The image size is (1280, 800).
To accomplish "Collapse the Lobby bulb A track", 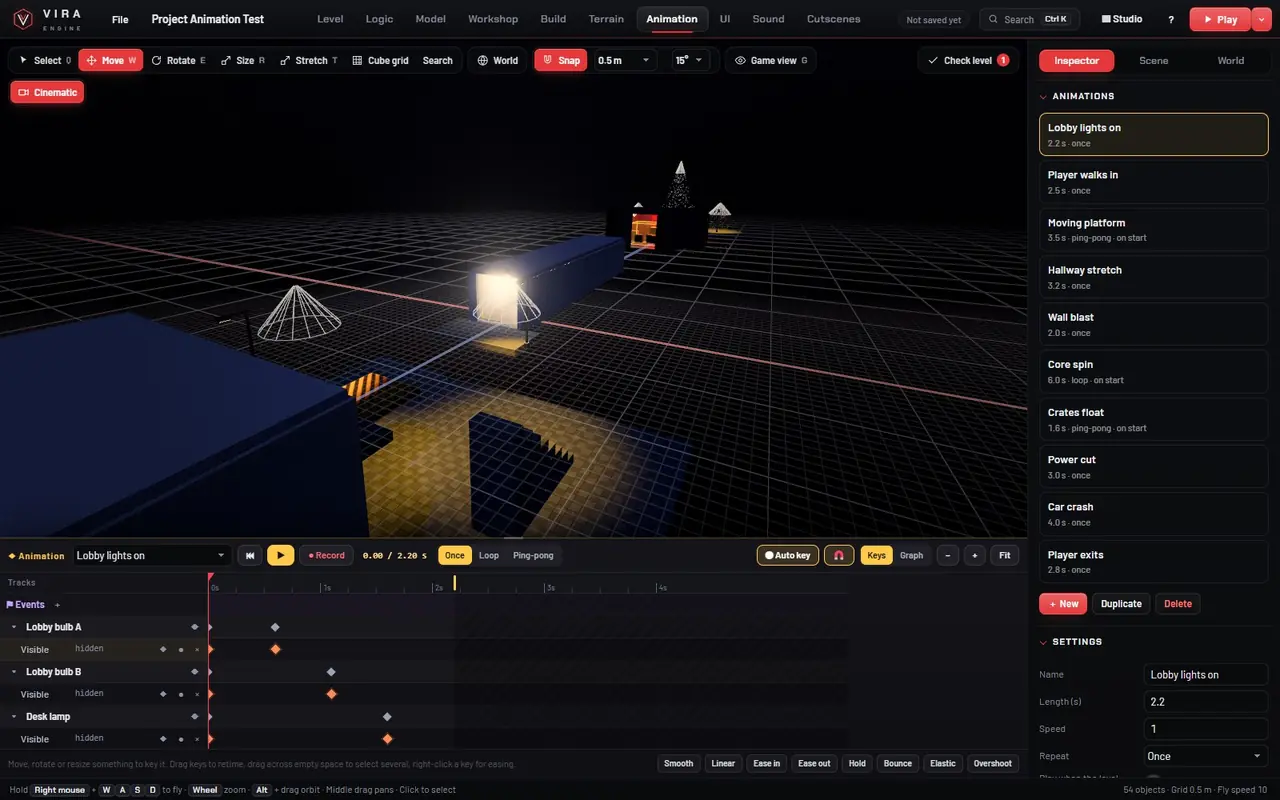I will (x=14, y=627).
